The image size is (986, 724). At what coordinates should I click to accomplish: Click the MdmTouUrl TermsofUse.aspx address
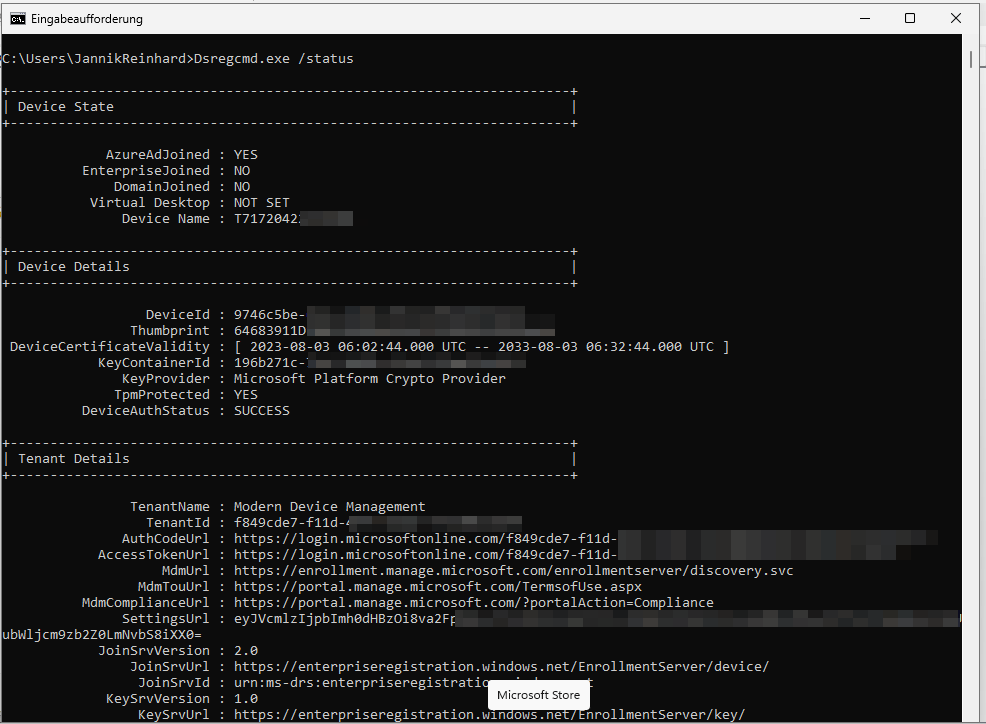(x=437, y=587)
